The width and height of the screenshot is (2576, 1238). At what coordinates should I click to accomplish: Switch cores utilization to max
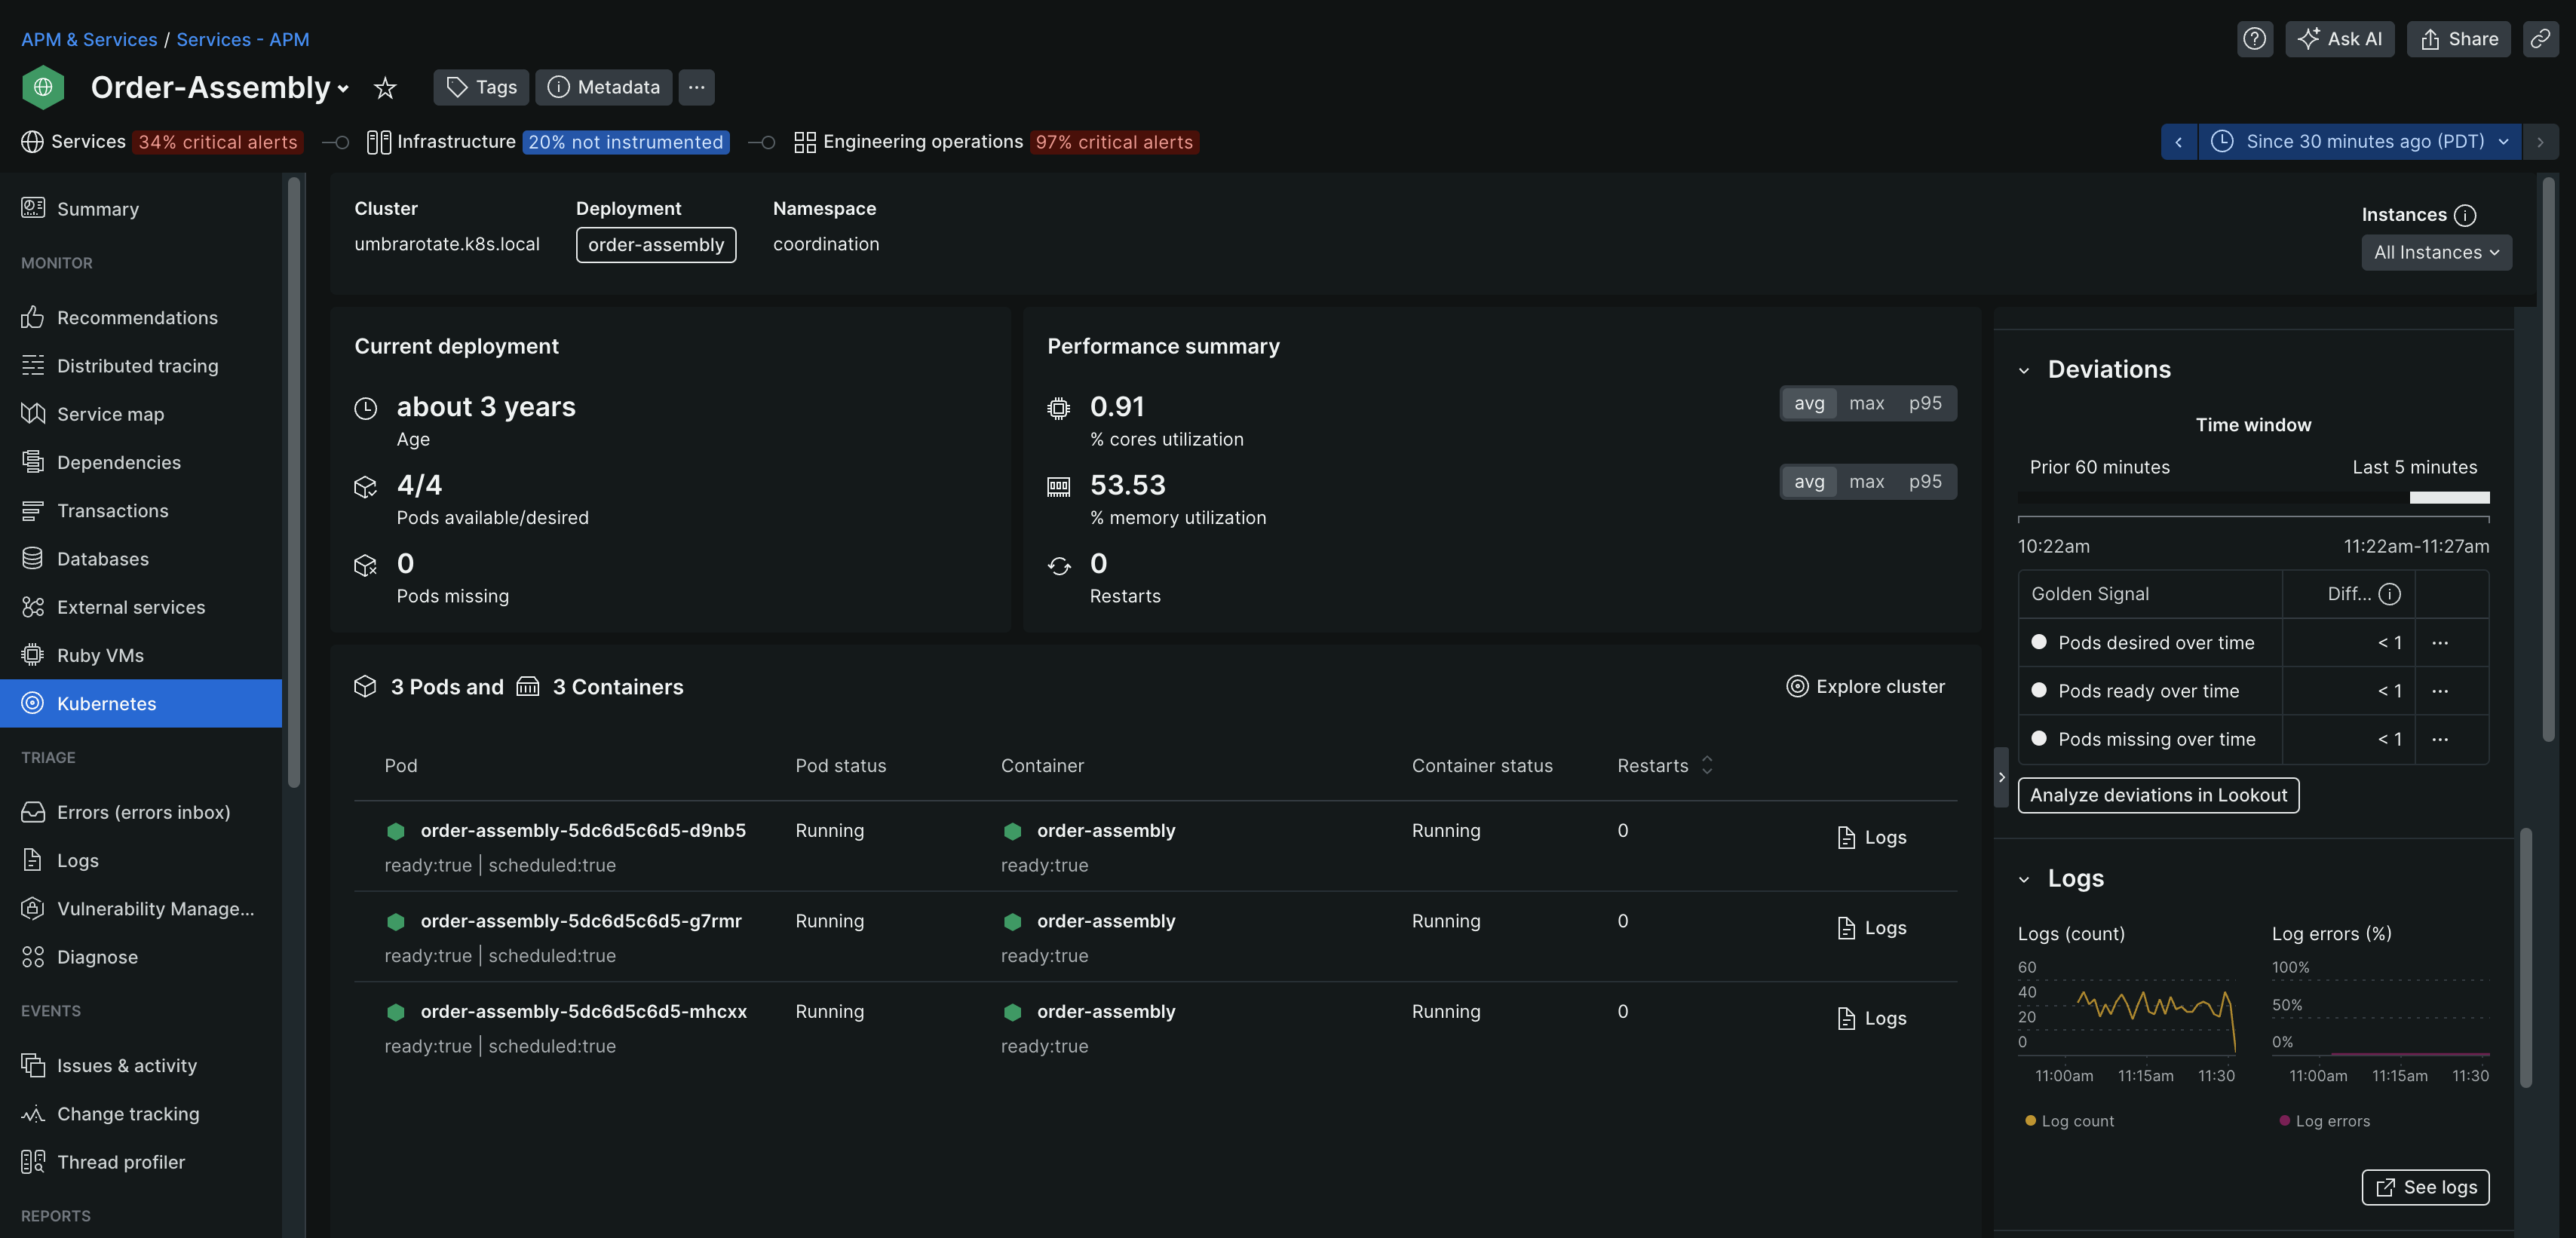click(1866, 403)
